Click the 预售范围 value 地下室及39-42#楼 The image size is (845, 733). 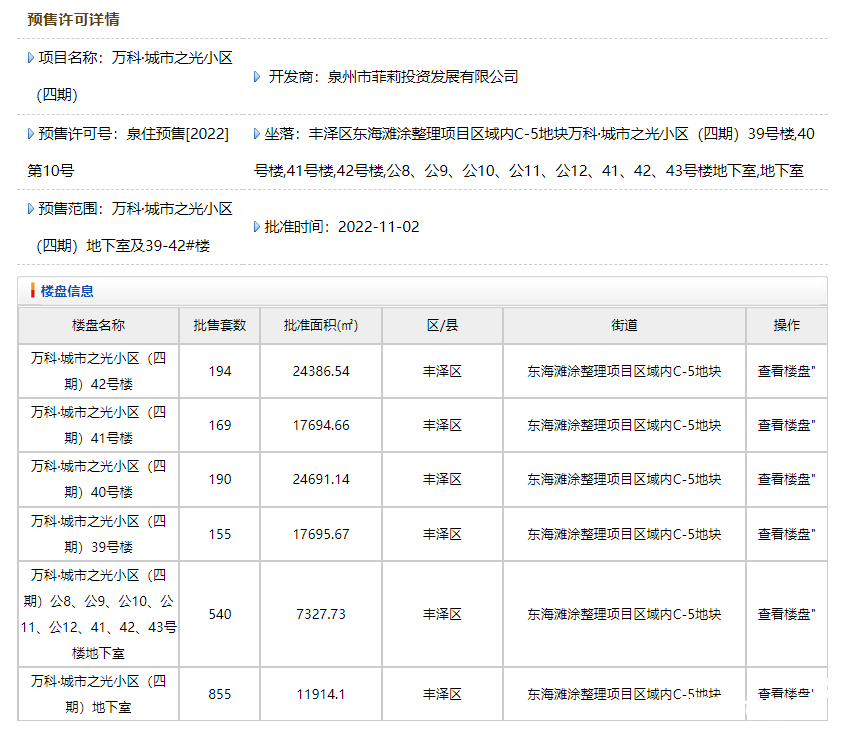click(148, 246)
